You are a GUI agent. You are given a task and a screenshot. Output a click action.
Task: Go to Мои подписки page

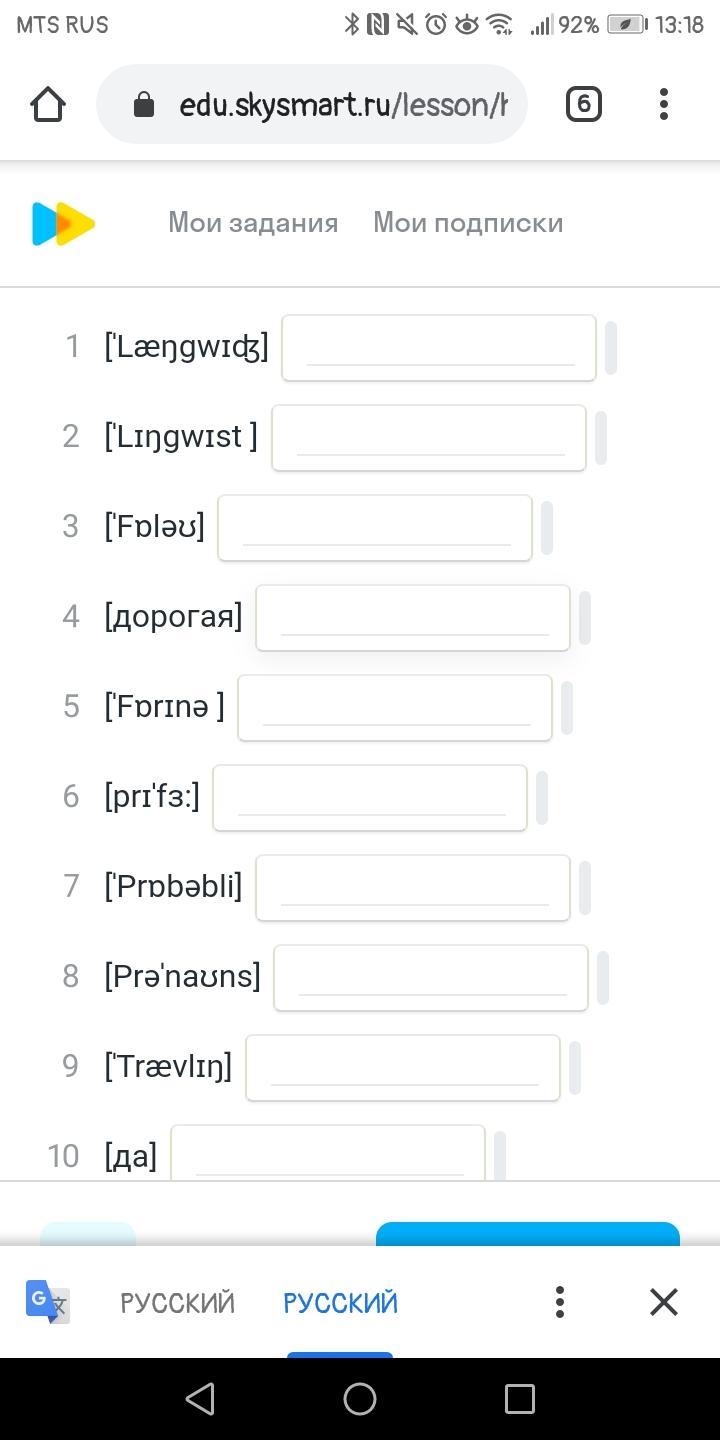(468, 223)
